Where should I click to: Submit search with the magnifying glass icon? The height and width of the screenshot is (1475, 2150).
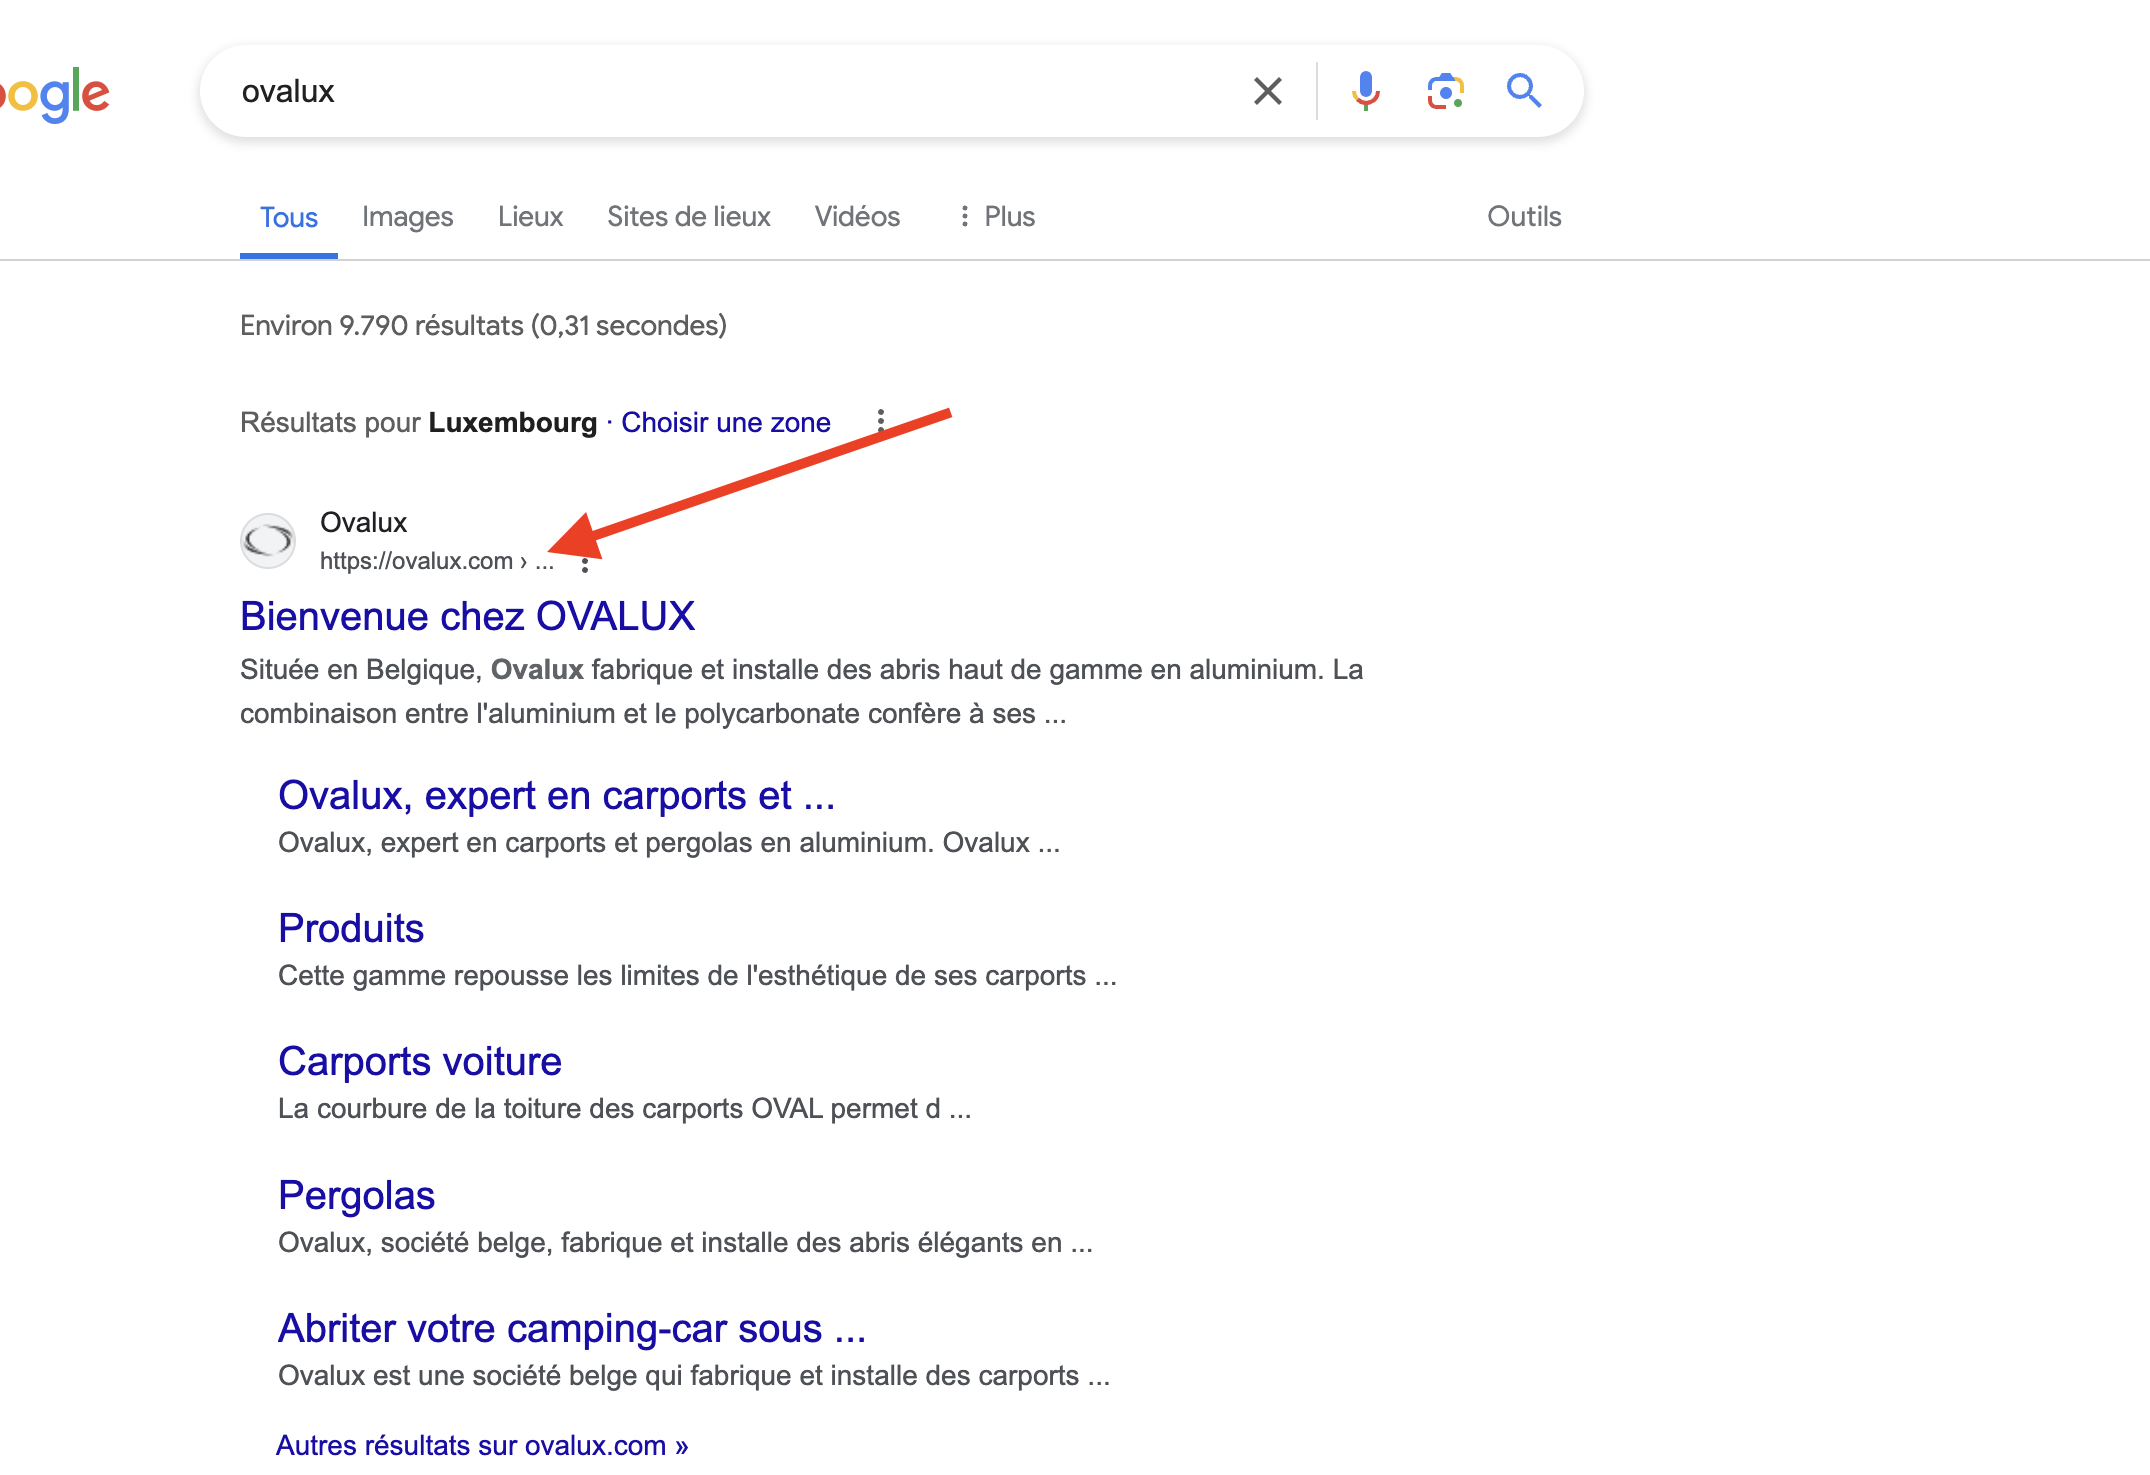[1524, 91]
